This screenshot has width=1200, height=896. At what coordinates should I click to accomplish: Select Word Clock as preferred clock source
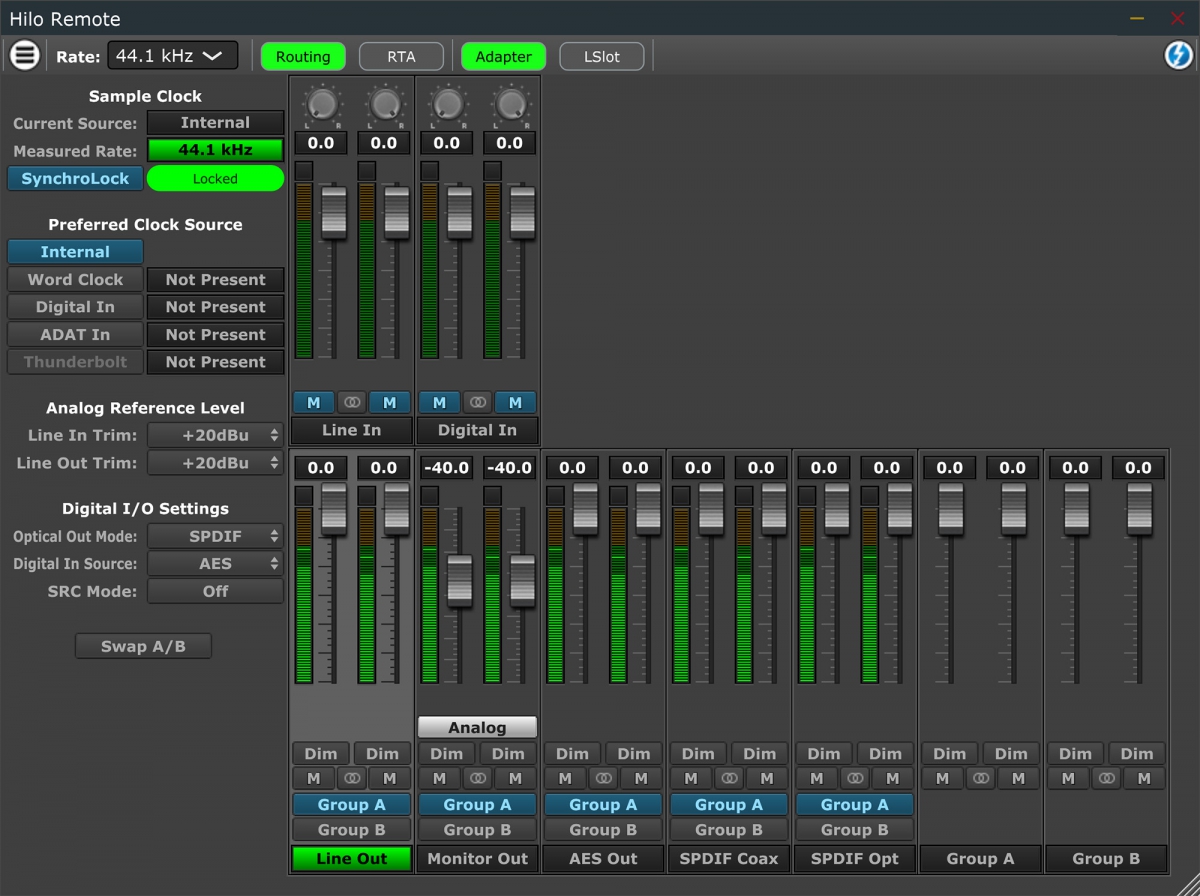[x=75, y=279]
